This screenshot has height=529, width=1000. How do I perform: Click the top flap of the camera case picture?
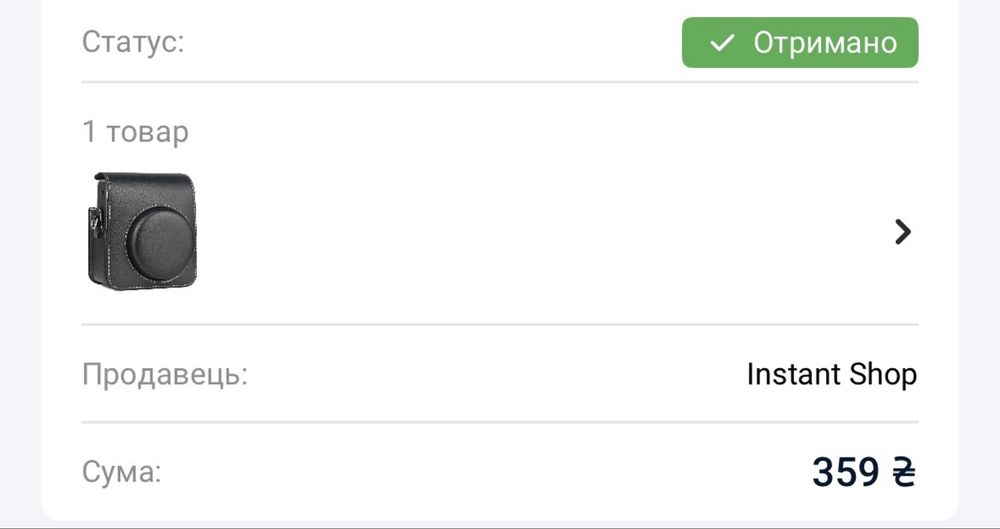point(145,190)
